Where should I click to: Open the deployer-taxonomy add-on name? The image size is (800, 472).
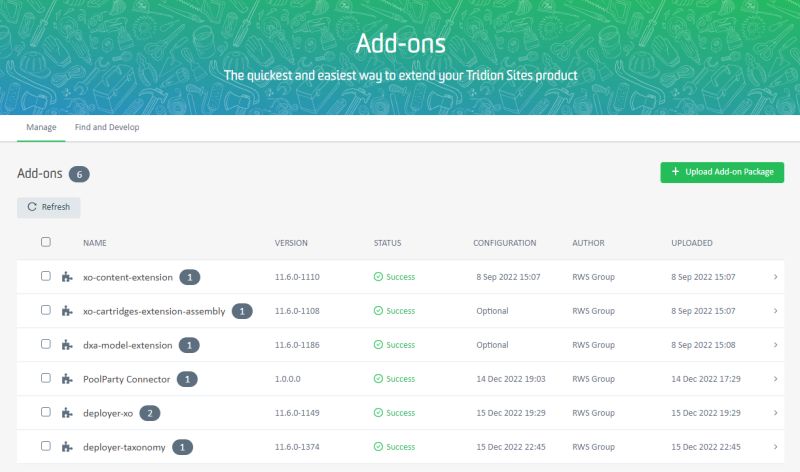point(124,447)
